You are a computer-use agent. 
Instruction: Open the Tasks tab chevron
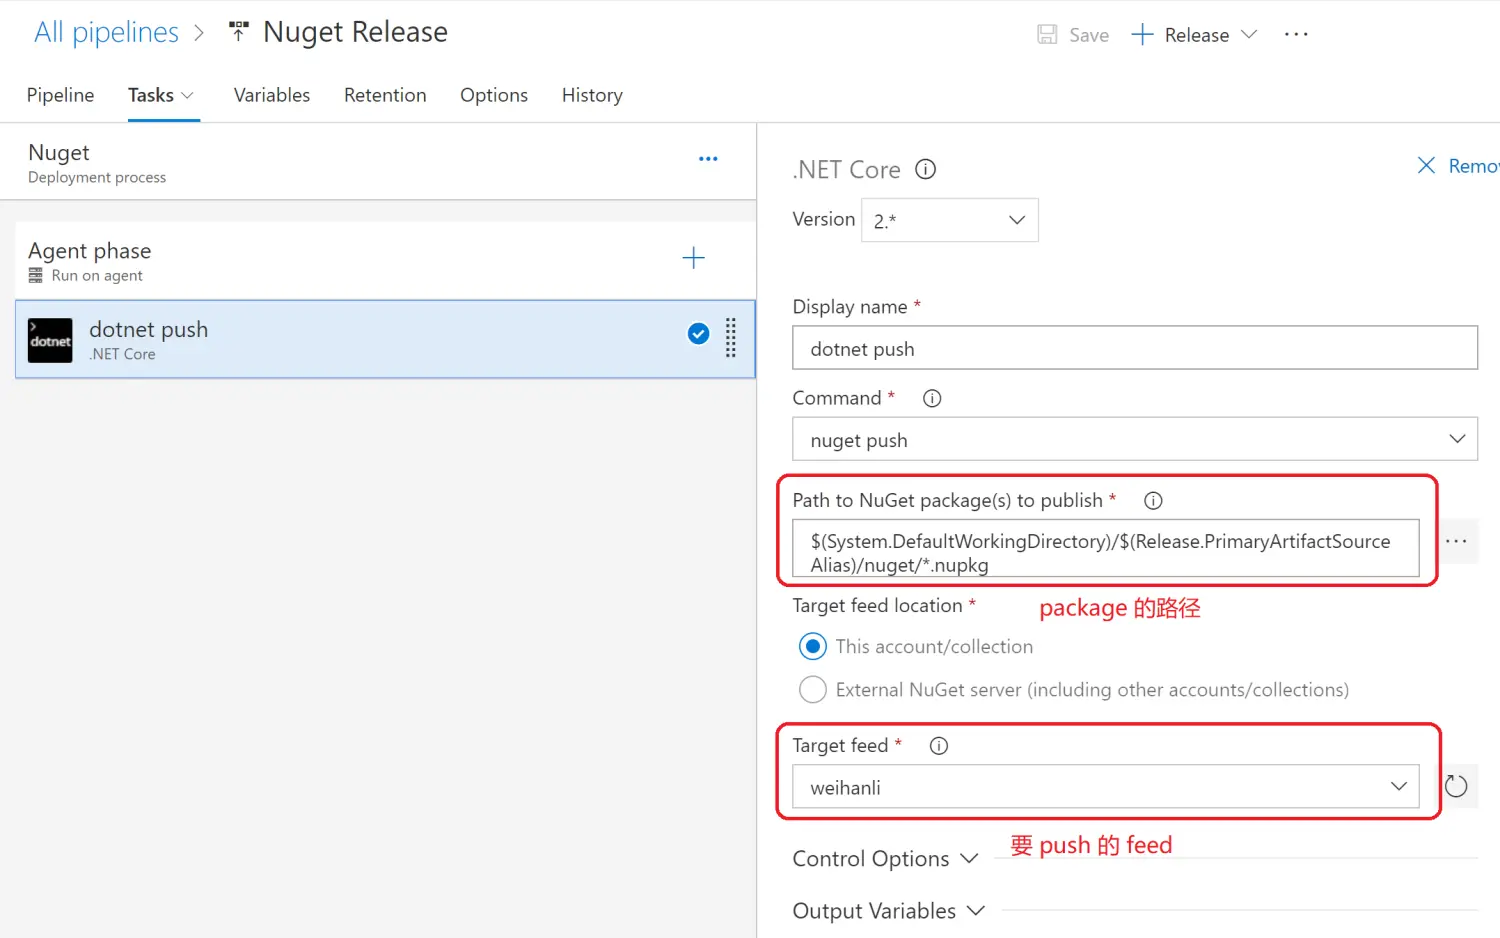[187, 96]
